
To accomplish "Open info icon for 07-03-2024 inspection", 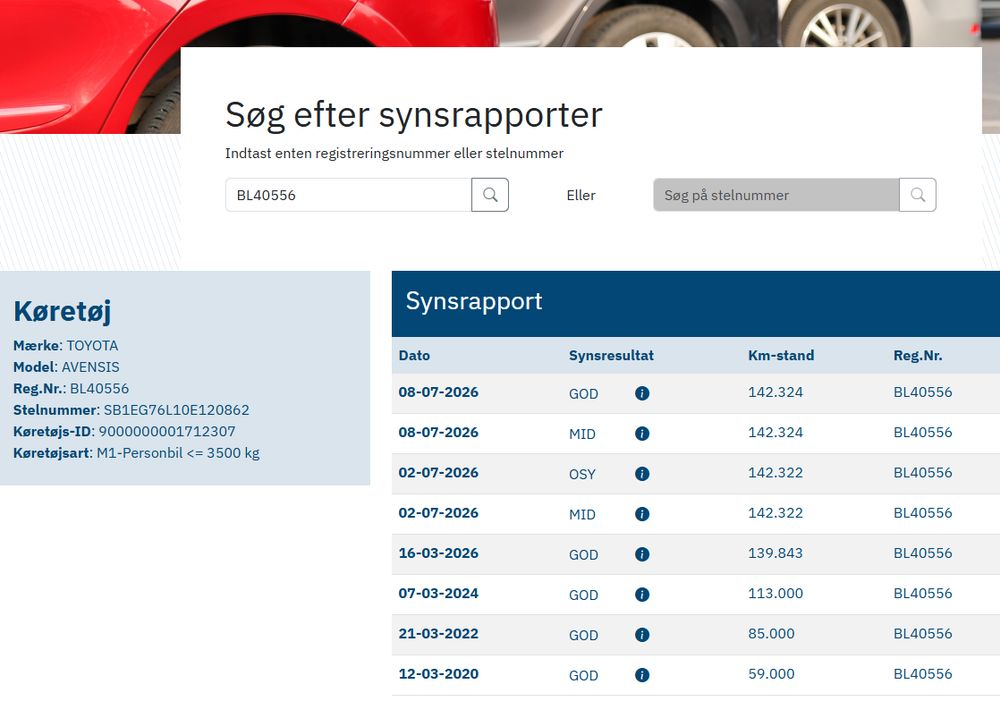I will tap(642, 594).
